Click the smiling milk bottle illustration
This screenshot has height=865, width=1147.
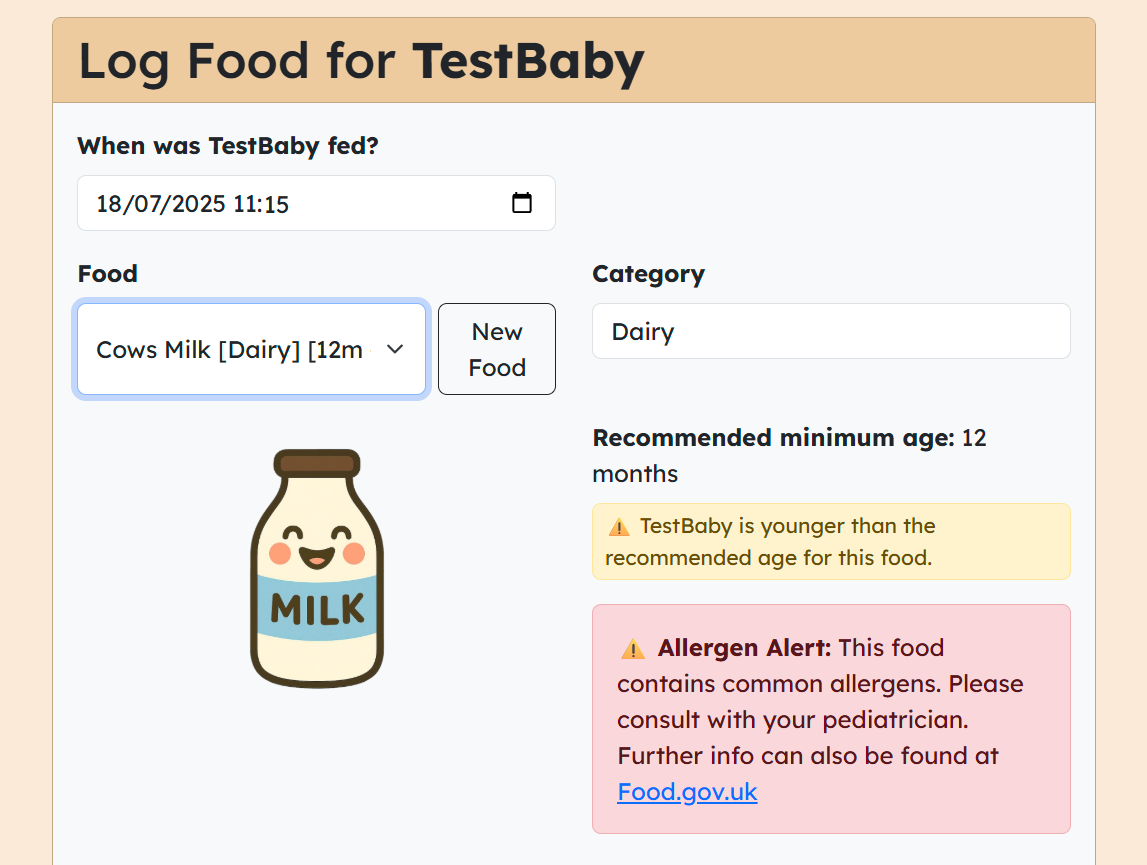point(317,568)
